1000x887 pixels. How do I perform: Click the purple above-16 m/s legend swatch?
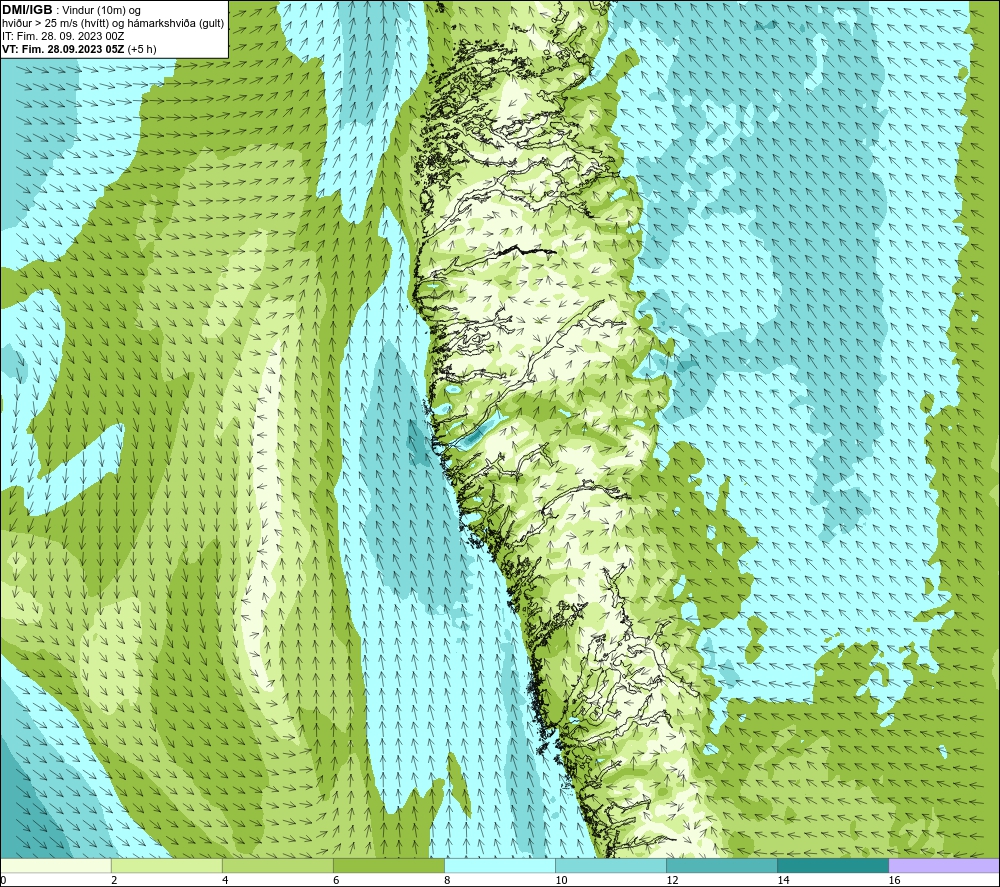(x=944, y=865)
